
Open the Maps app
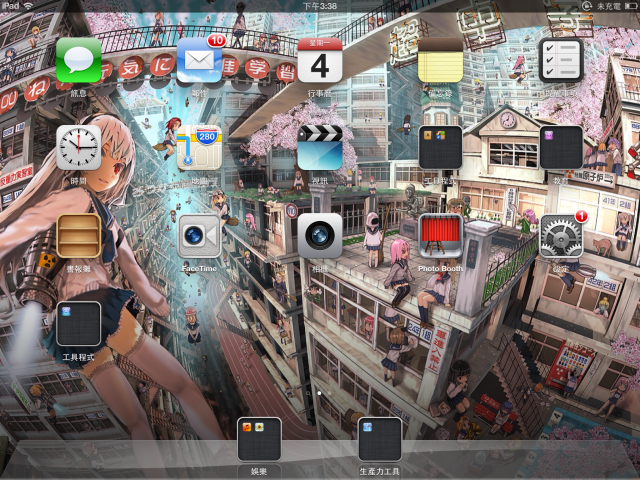click(x=199, y=147)
